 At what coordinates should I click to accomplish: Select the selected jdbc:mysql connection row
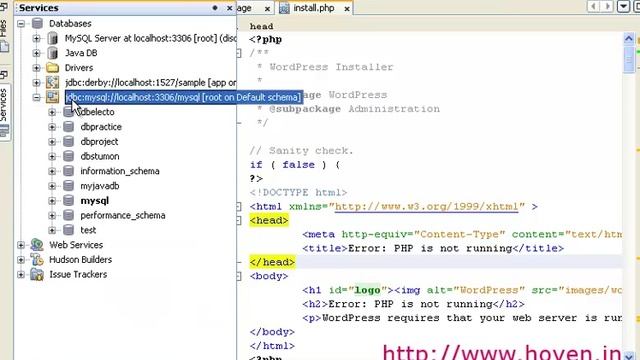pyautogui.click(x=184, y=97)
